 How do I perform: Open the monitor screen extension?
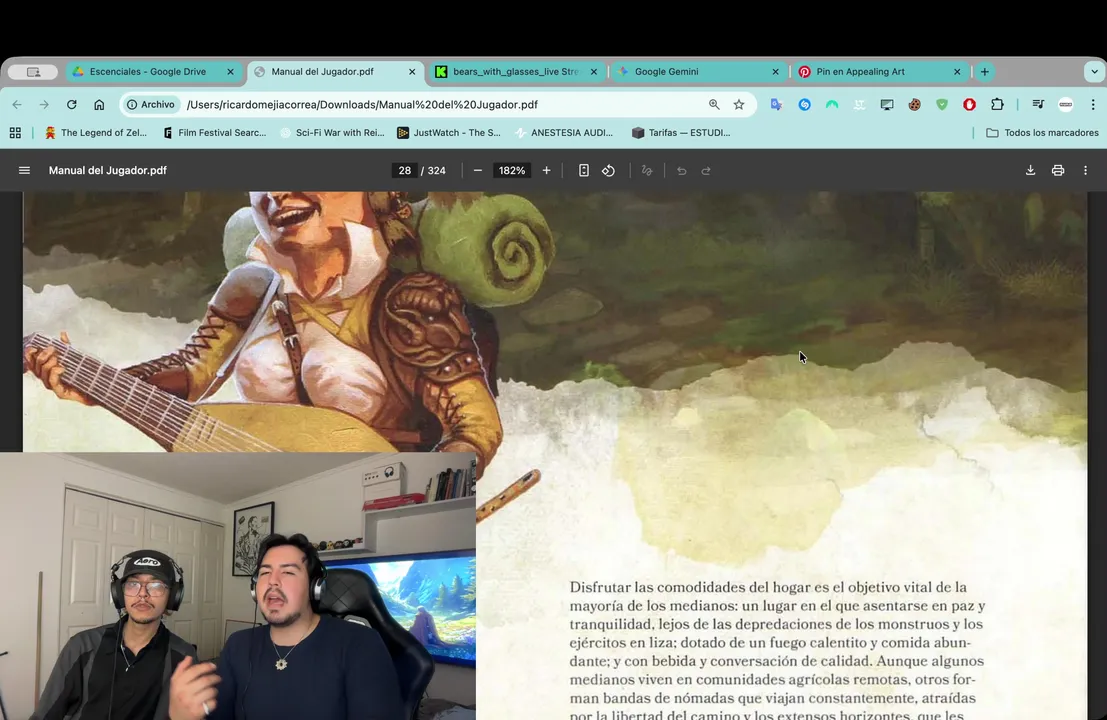click(x=887, y=104)
